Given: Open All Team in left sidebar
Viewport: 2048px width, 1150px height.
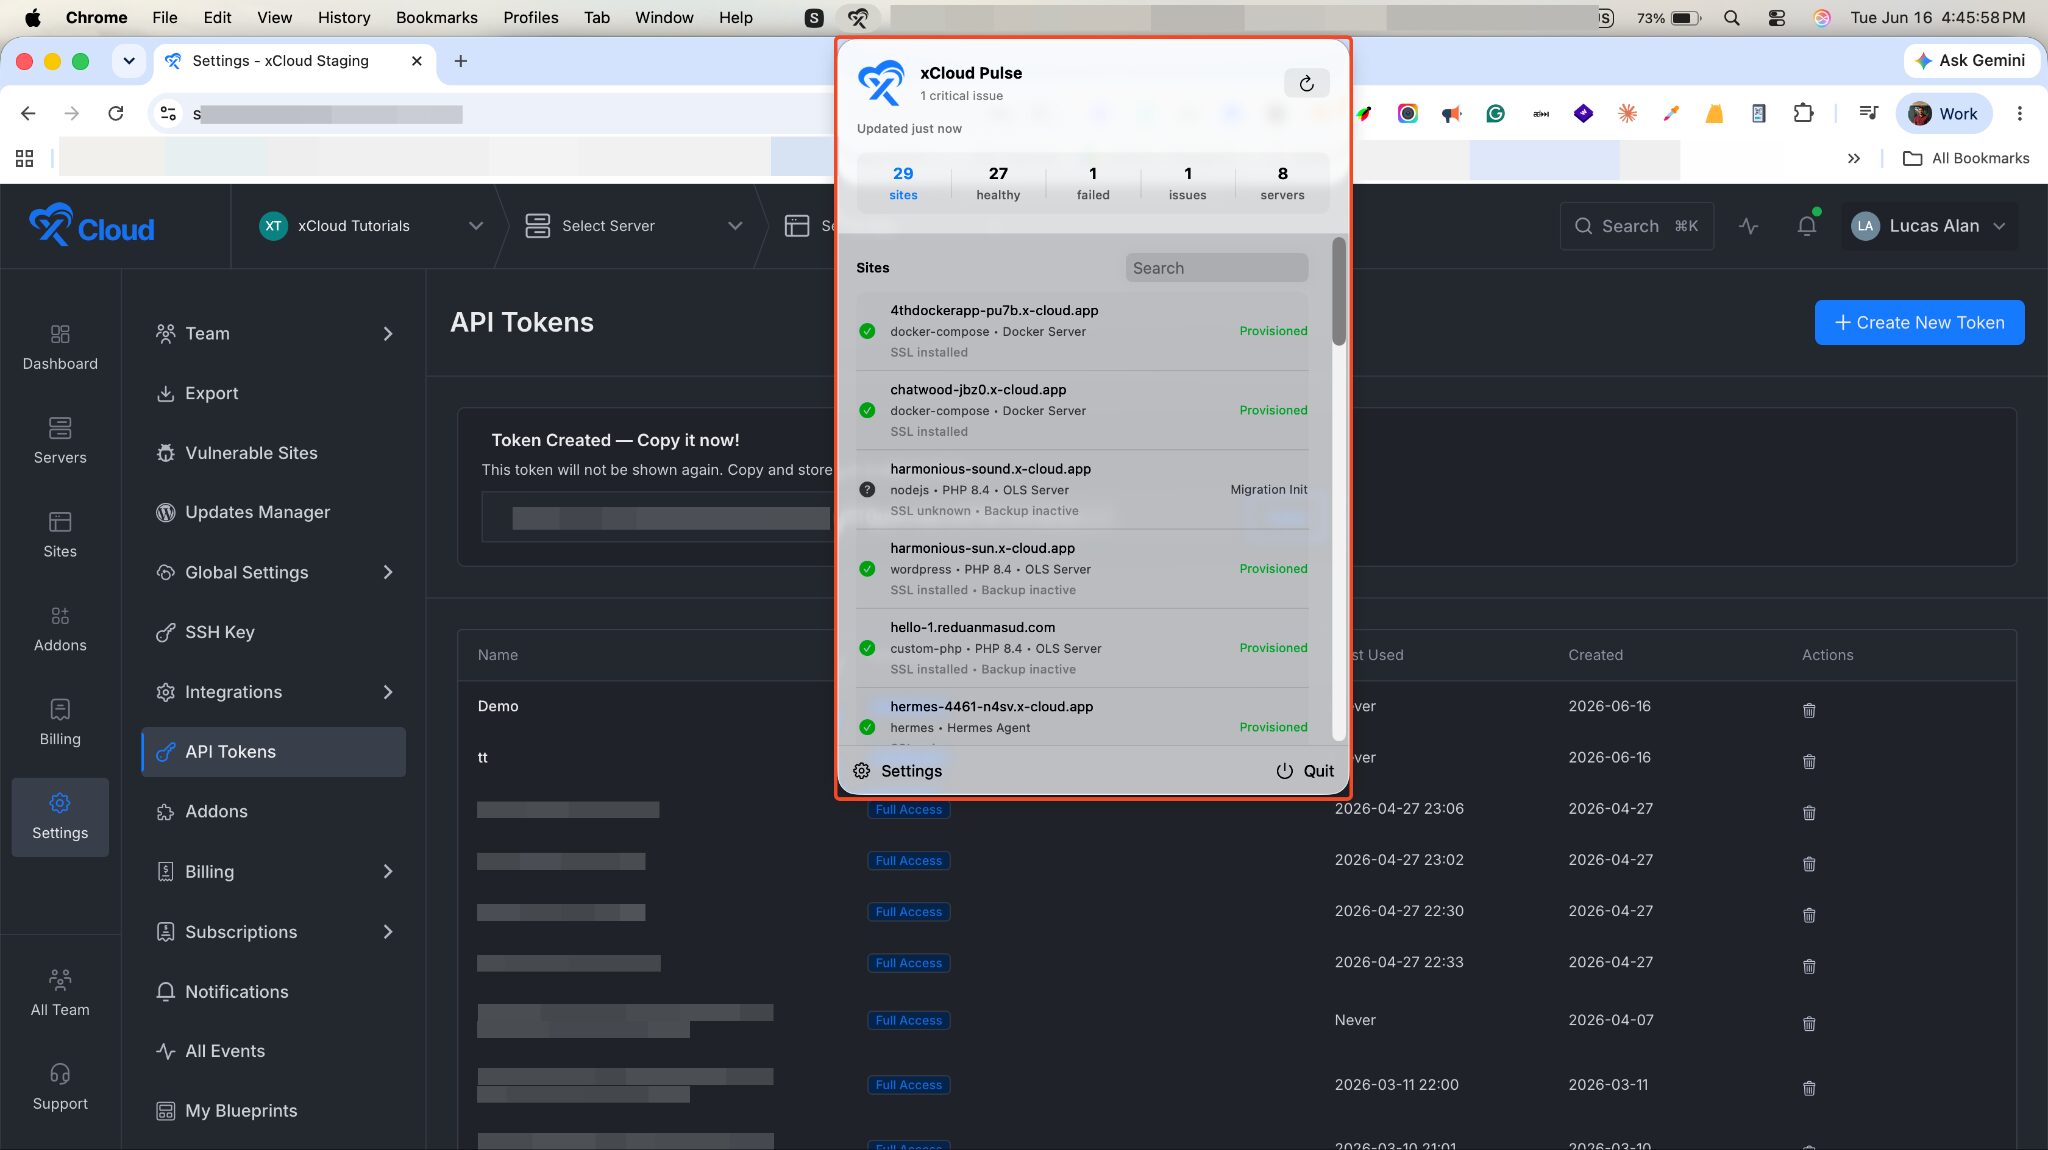Looking at the screenshot, I should pos(60,993).
